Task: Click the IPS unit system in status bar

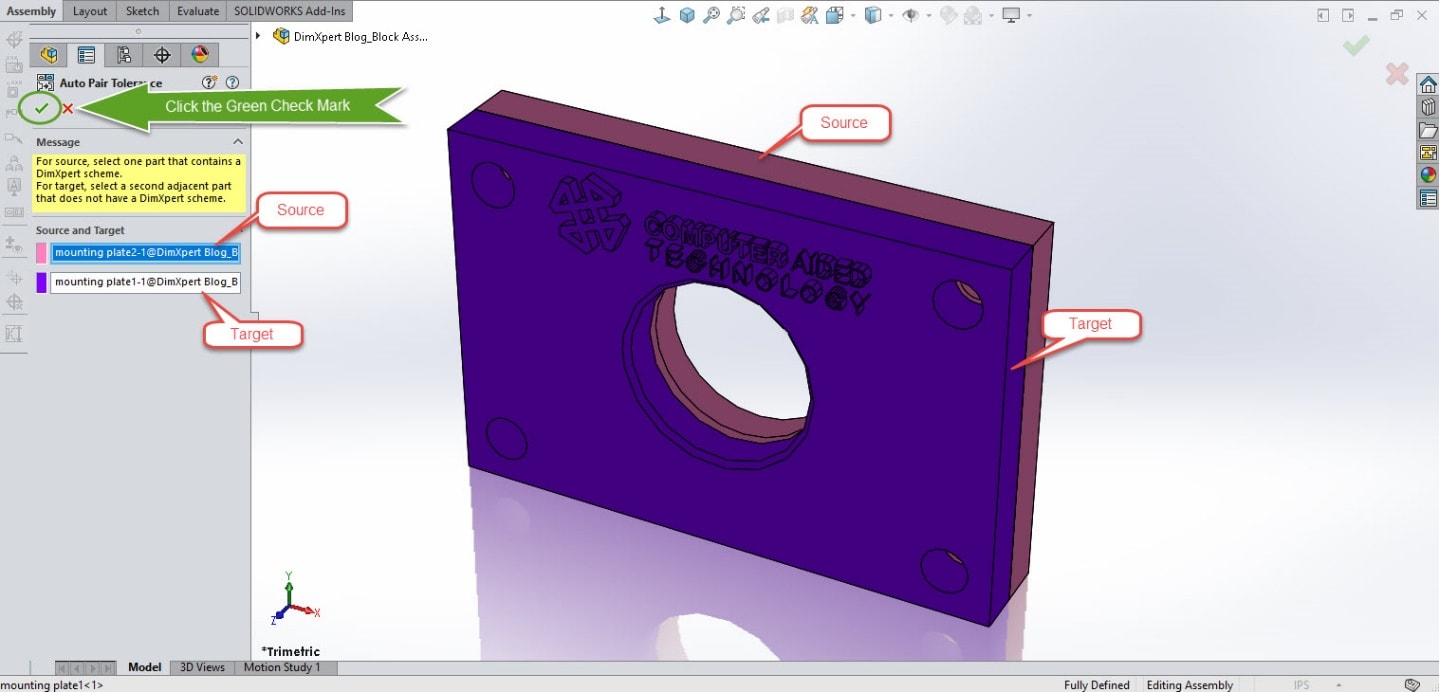Action: click(x=1301, y=685)
